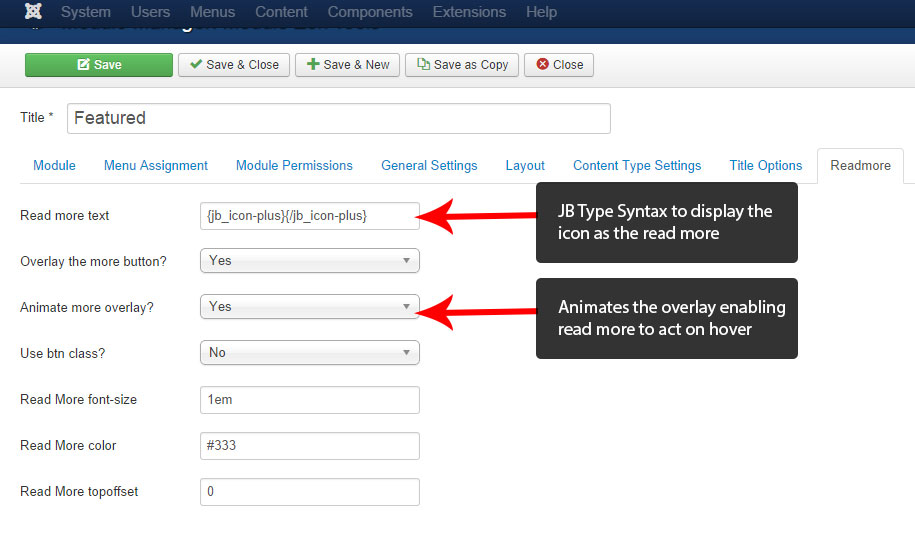Select the Readmore tab
Viewport: 915px width, 543px height.
[861, 166]
